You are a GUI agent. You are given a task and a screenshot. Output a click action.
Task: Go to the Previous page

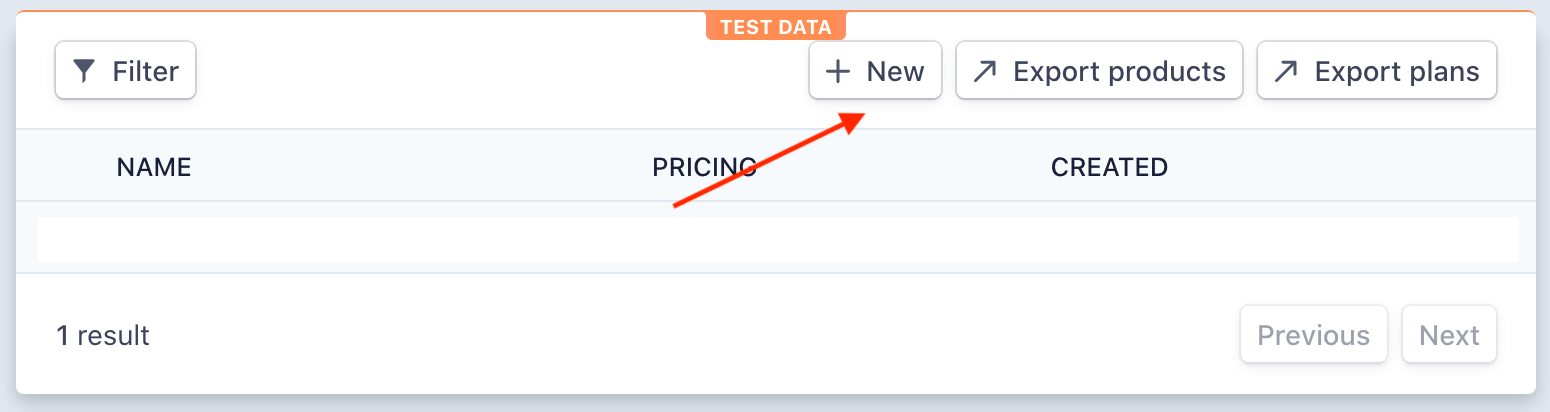pyautogui.click(x=1314, y=334)
